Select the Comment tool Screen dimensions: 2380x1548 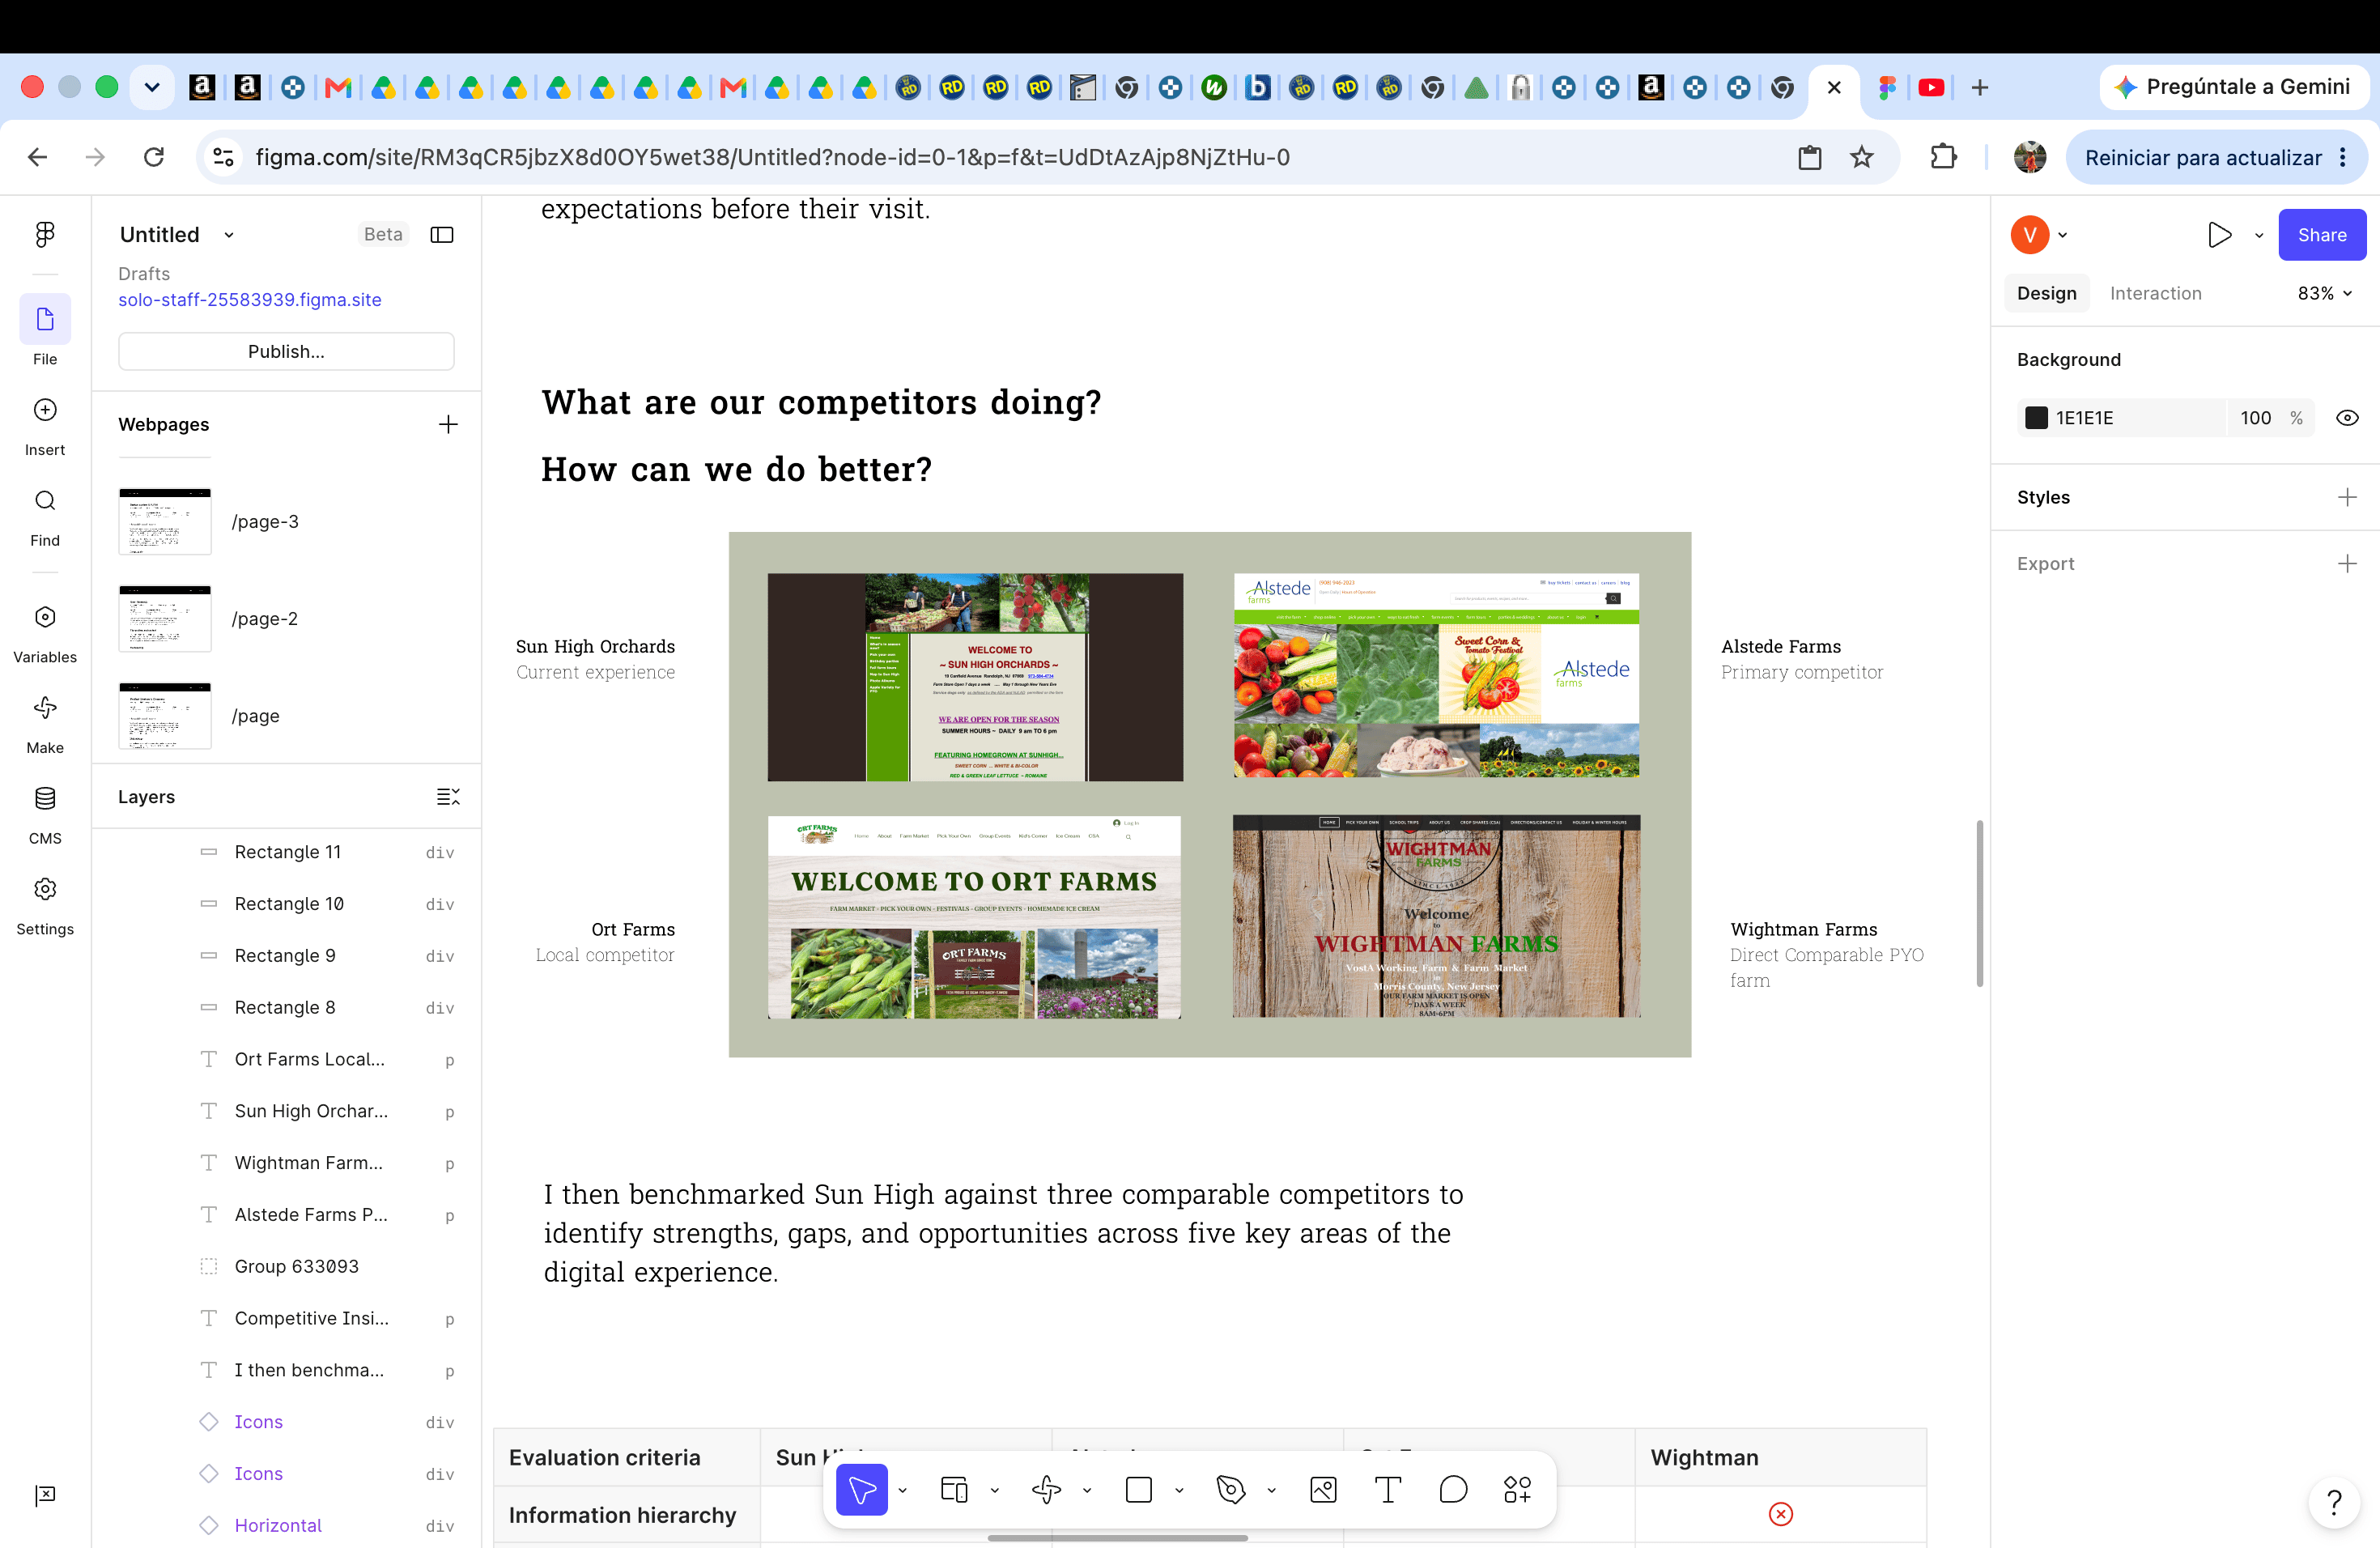point(1453,1490)
